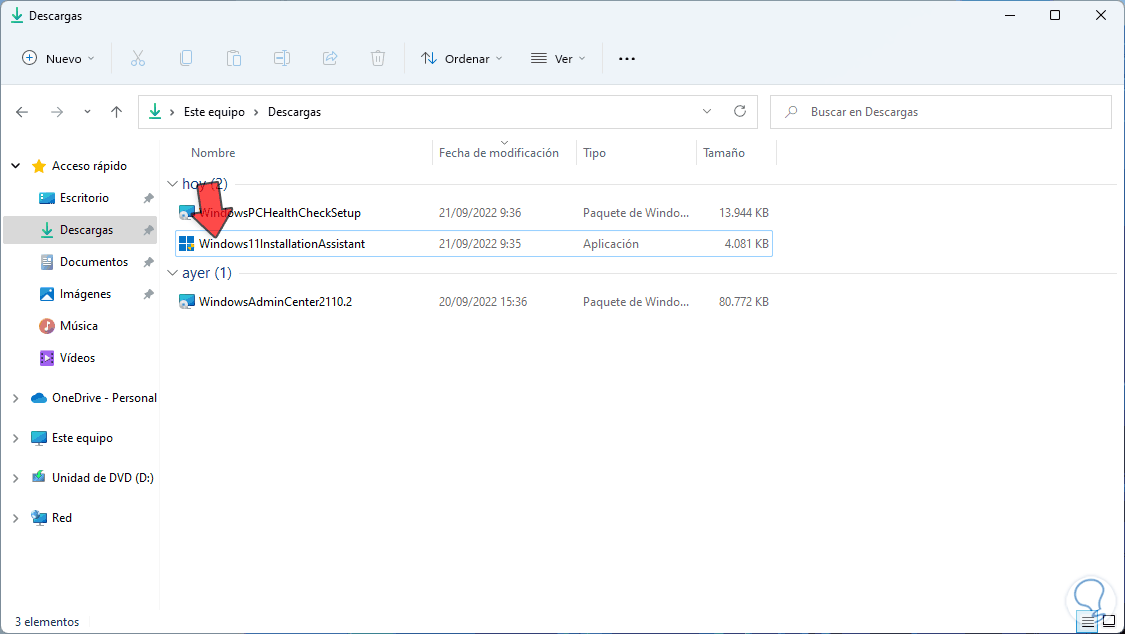
Task: Click Descargas in address breadcrumb
Action: [294, 112]
